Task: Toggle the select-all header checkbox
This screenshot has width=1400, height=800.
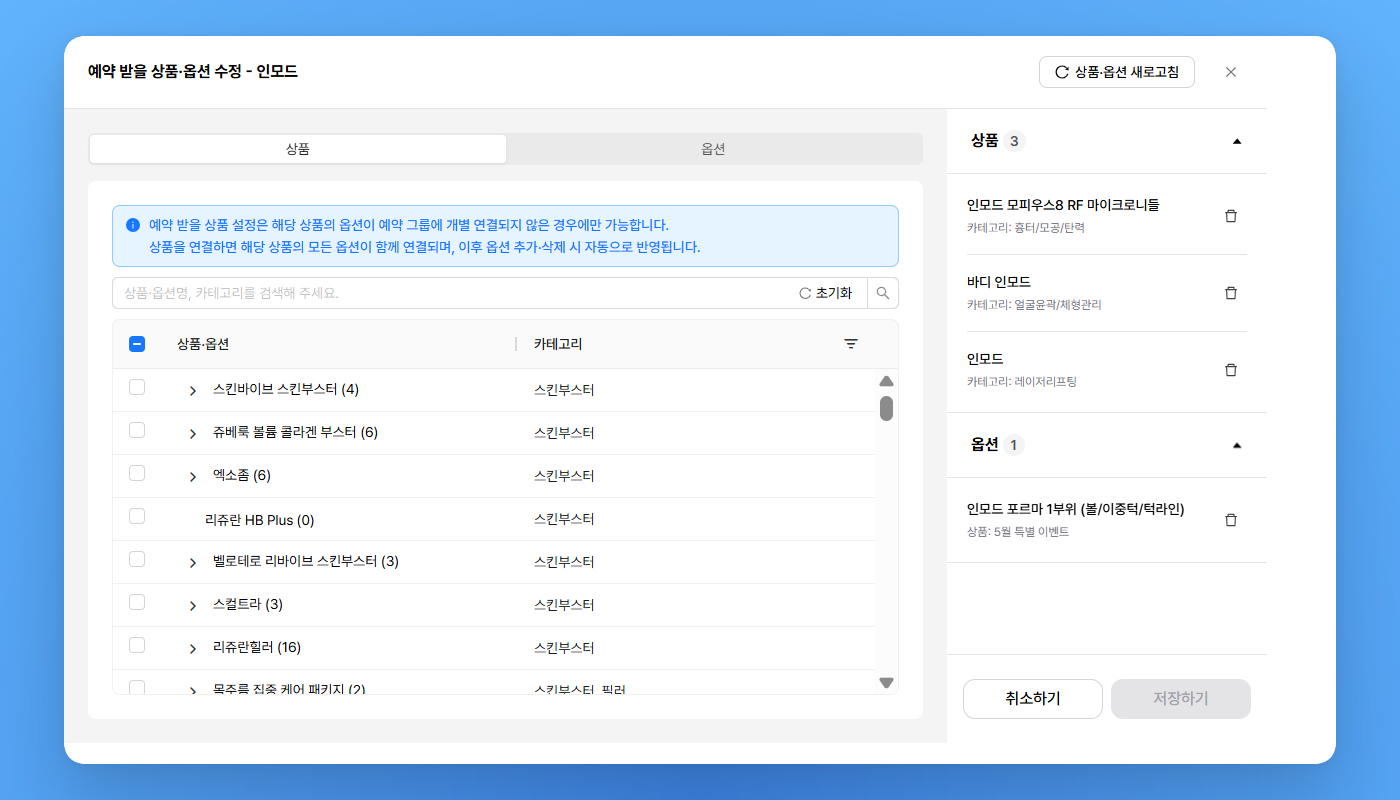Action: pos(137,344)
